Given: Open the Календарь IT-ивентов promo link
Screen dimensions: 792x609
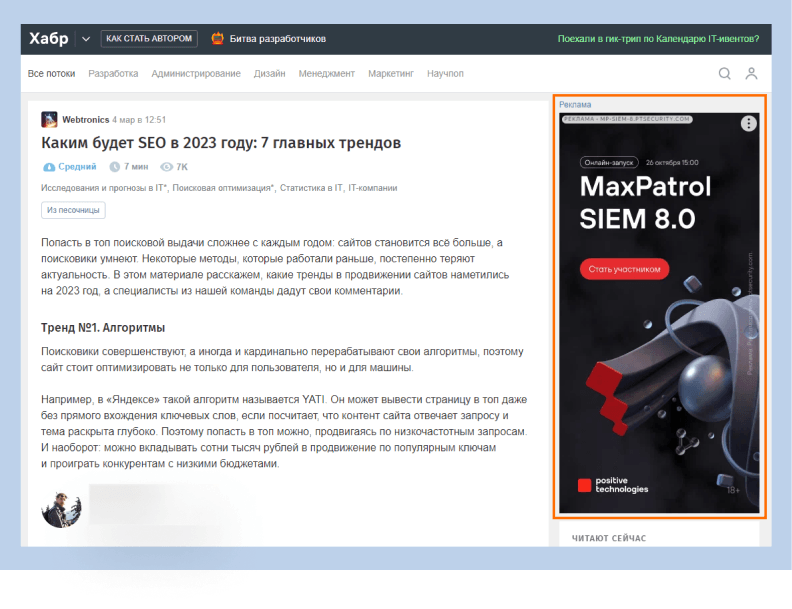Looking at the screenshot, I should click(x=658, y=39).
